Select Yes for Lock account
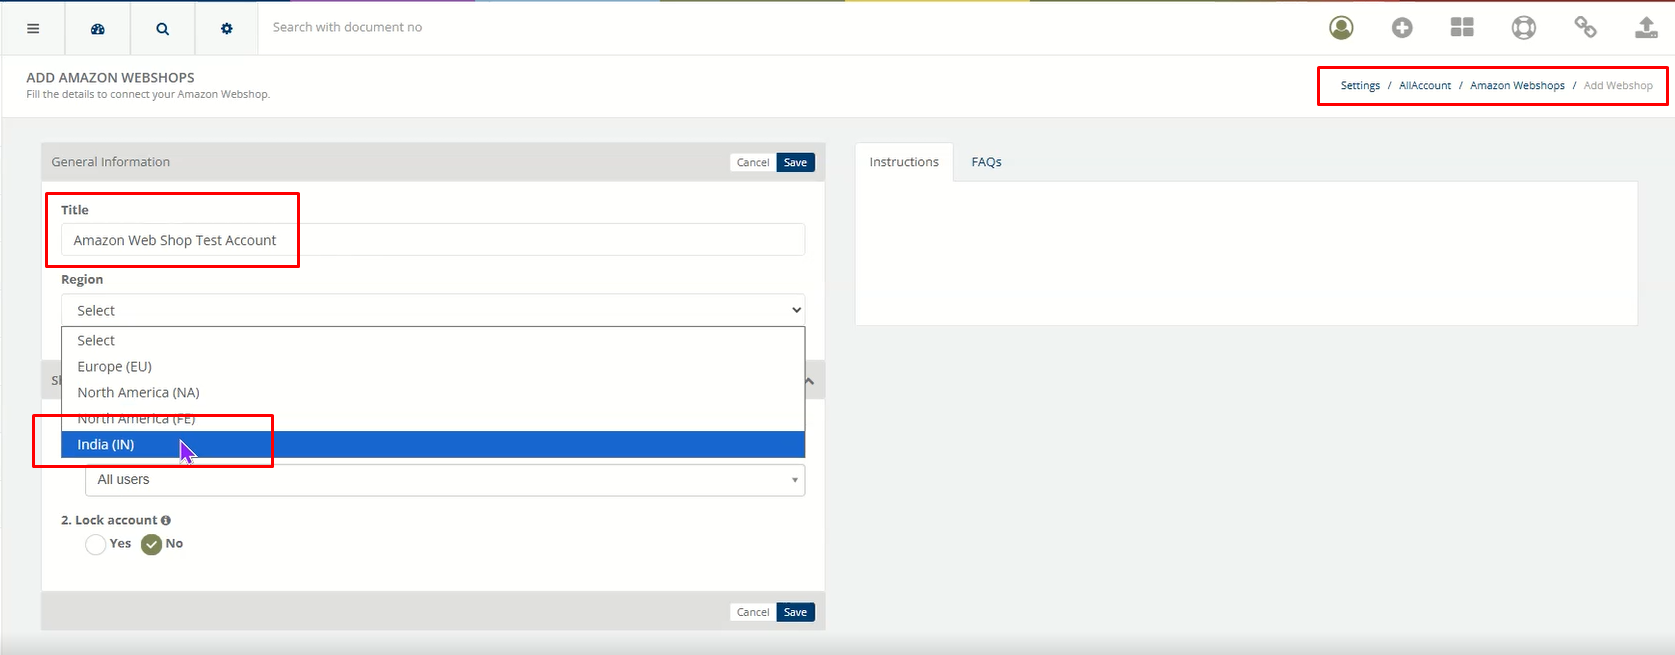The width and height of the screenshot is (1675, 655). tap(96, 544)
